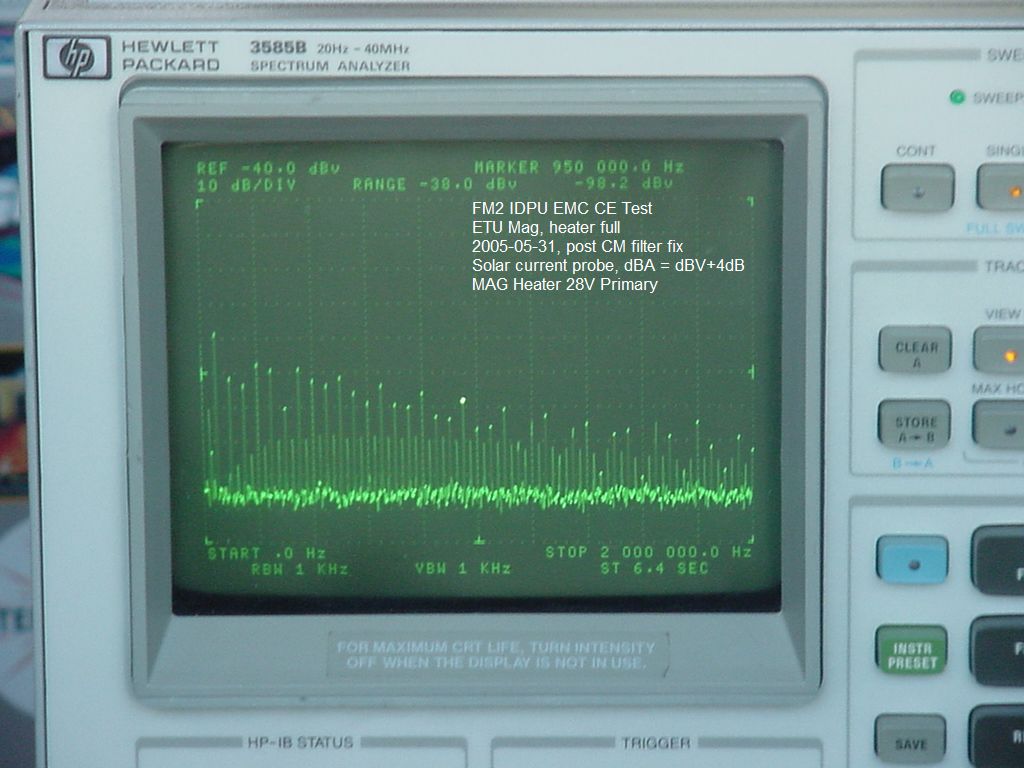Click the "START .0 Hz" readout

pyautogui.click(x=266, y=553)
